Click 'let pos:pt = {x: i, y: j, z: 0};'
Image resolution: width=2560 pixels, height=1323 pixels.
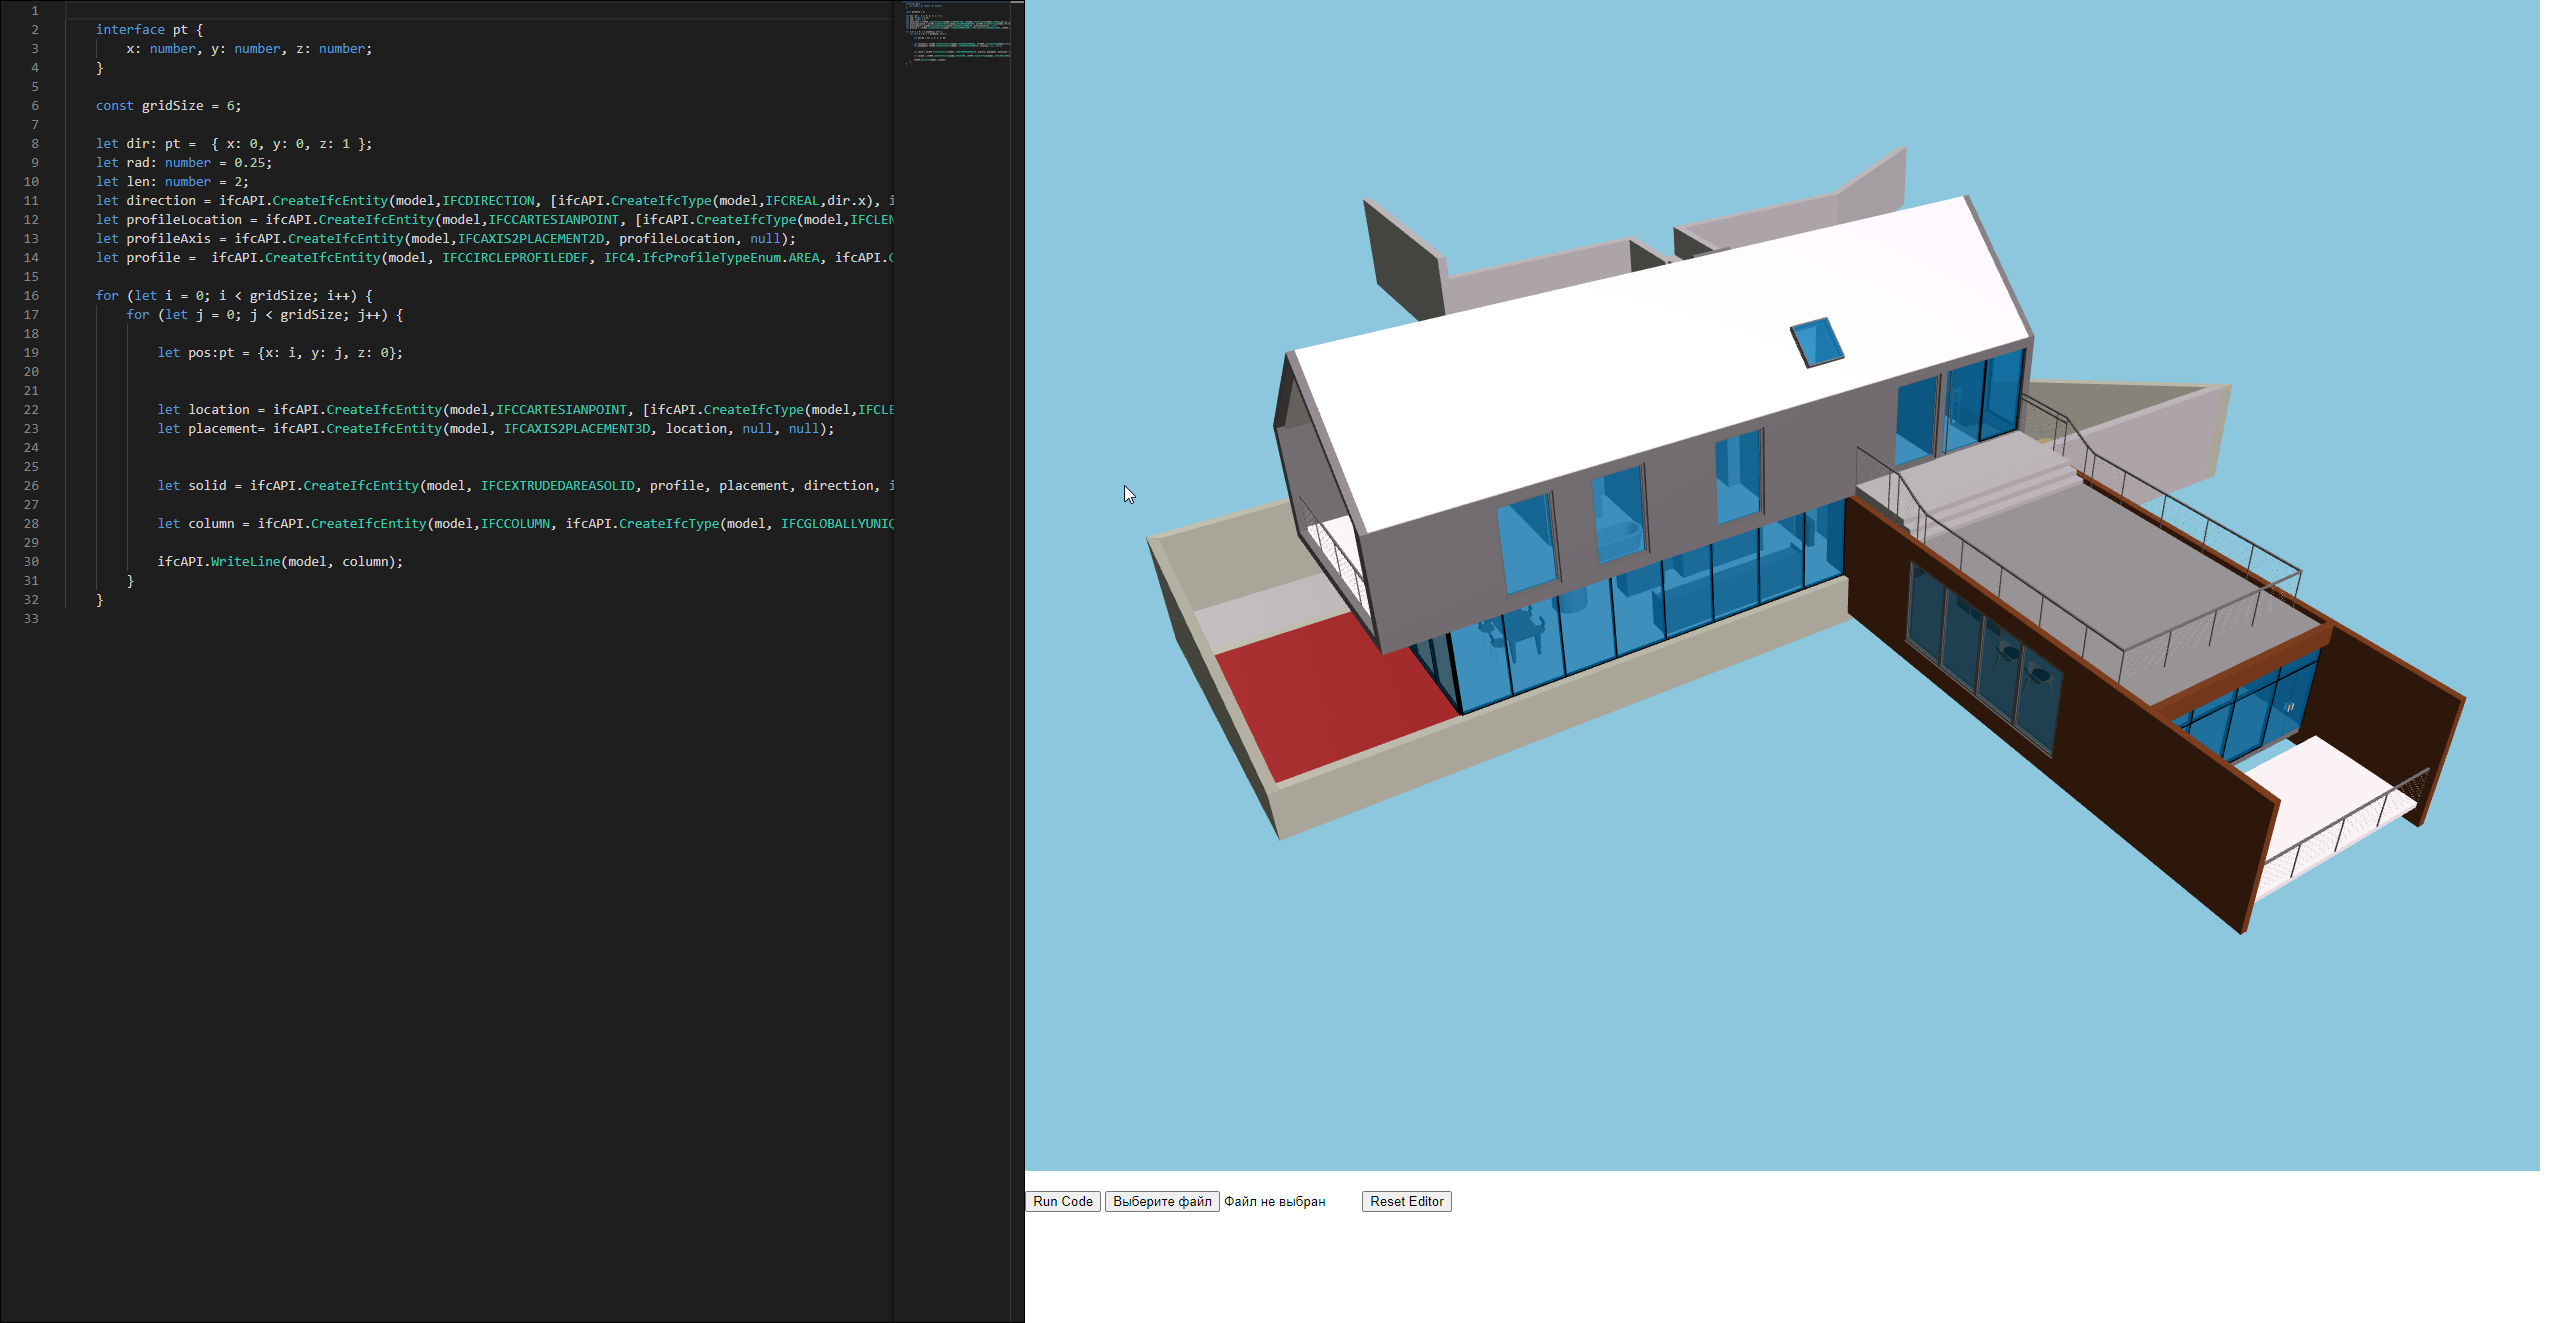pos(280,353)
